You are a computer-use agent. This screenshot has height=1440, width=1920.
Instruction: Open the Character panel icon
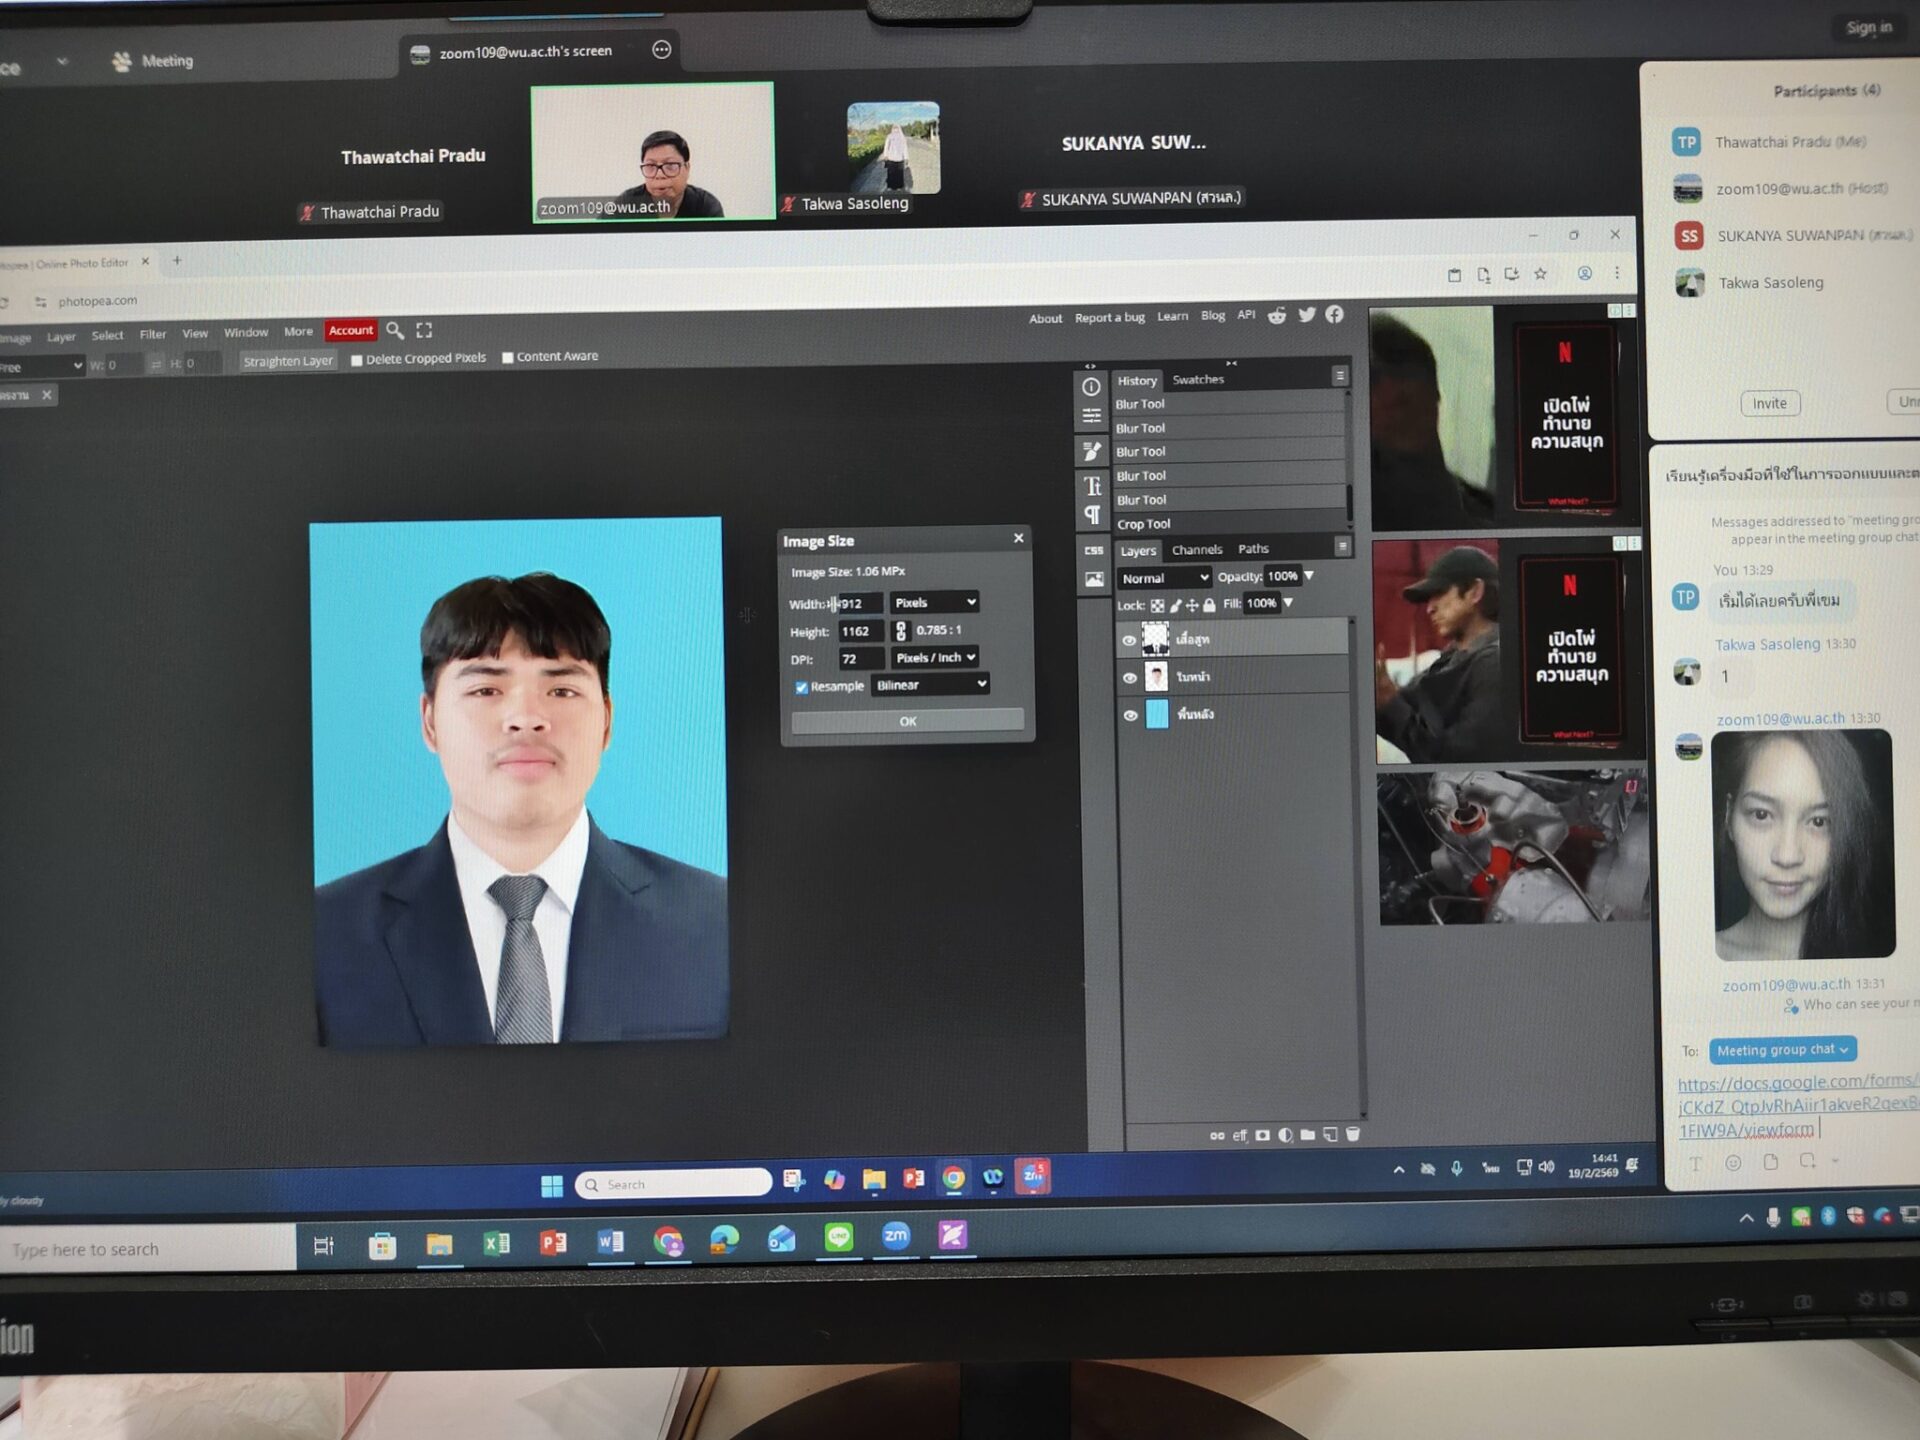(1092, 486)
